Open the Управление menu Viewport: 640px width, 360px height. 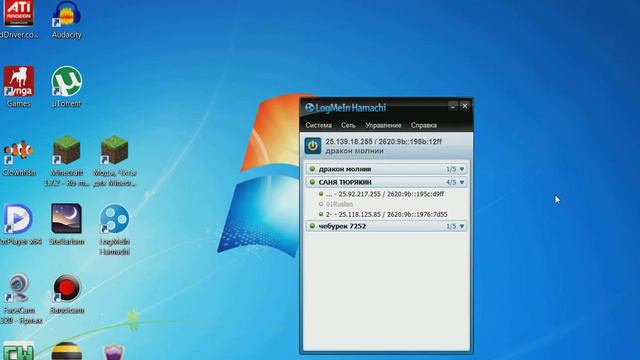(383, 125)
